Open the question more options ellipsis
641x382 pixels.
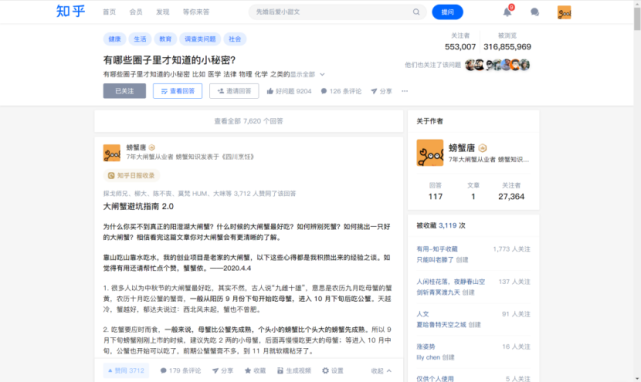(x=404, y=91)
